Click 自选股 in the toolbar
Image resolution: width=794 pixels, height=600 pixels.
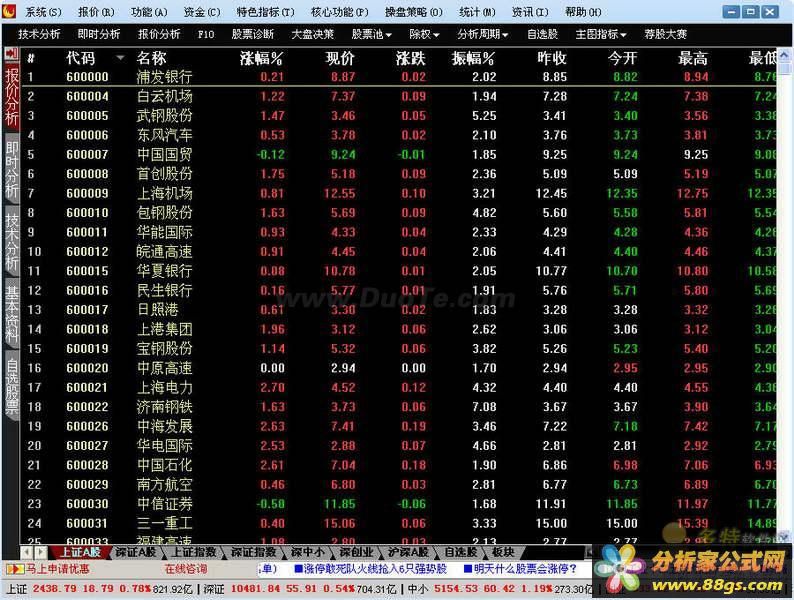pos(542,34)
